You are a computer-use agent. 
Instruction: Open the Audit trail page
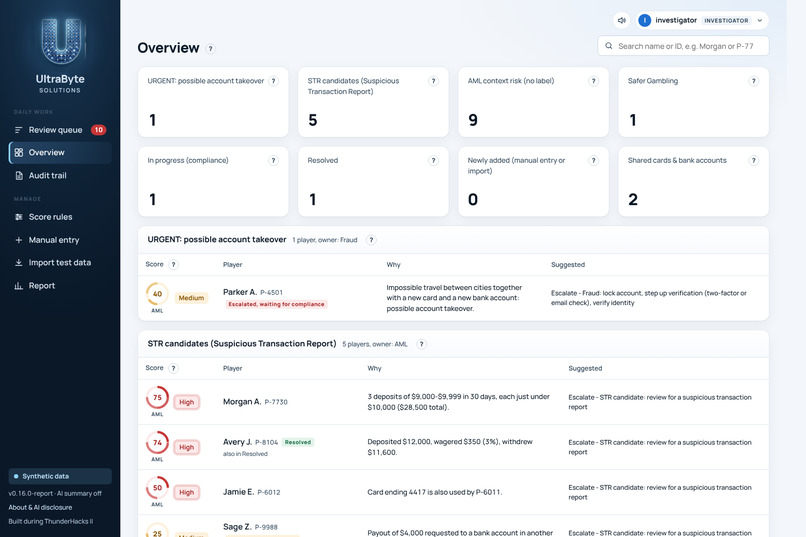click(60, 176)
